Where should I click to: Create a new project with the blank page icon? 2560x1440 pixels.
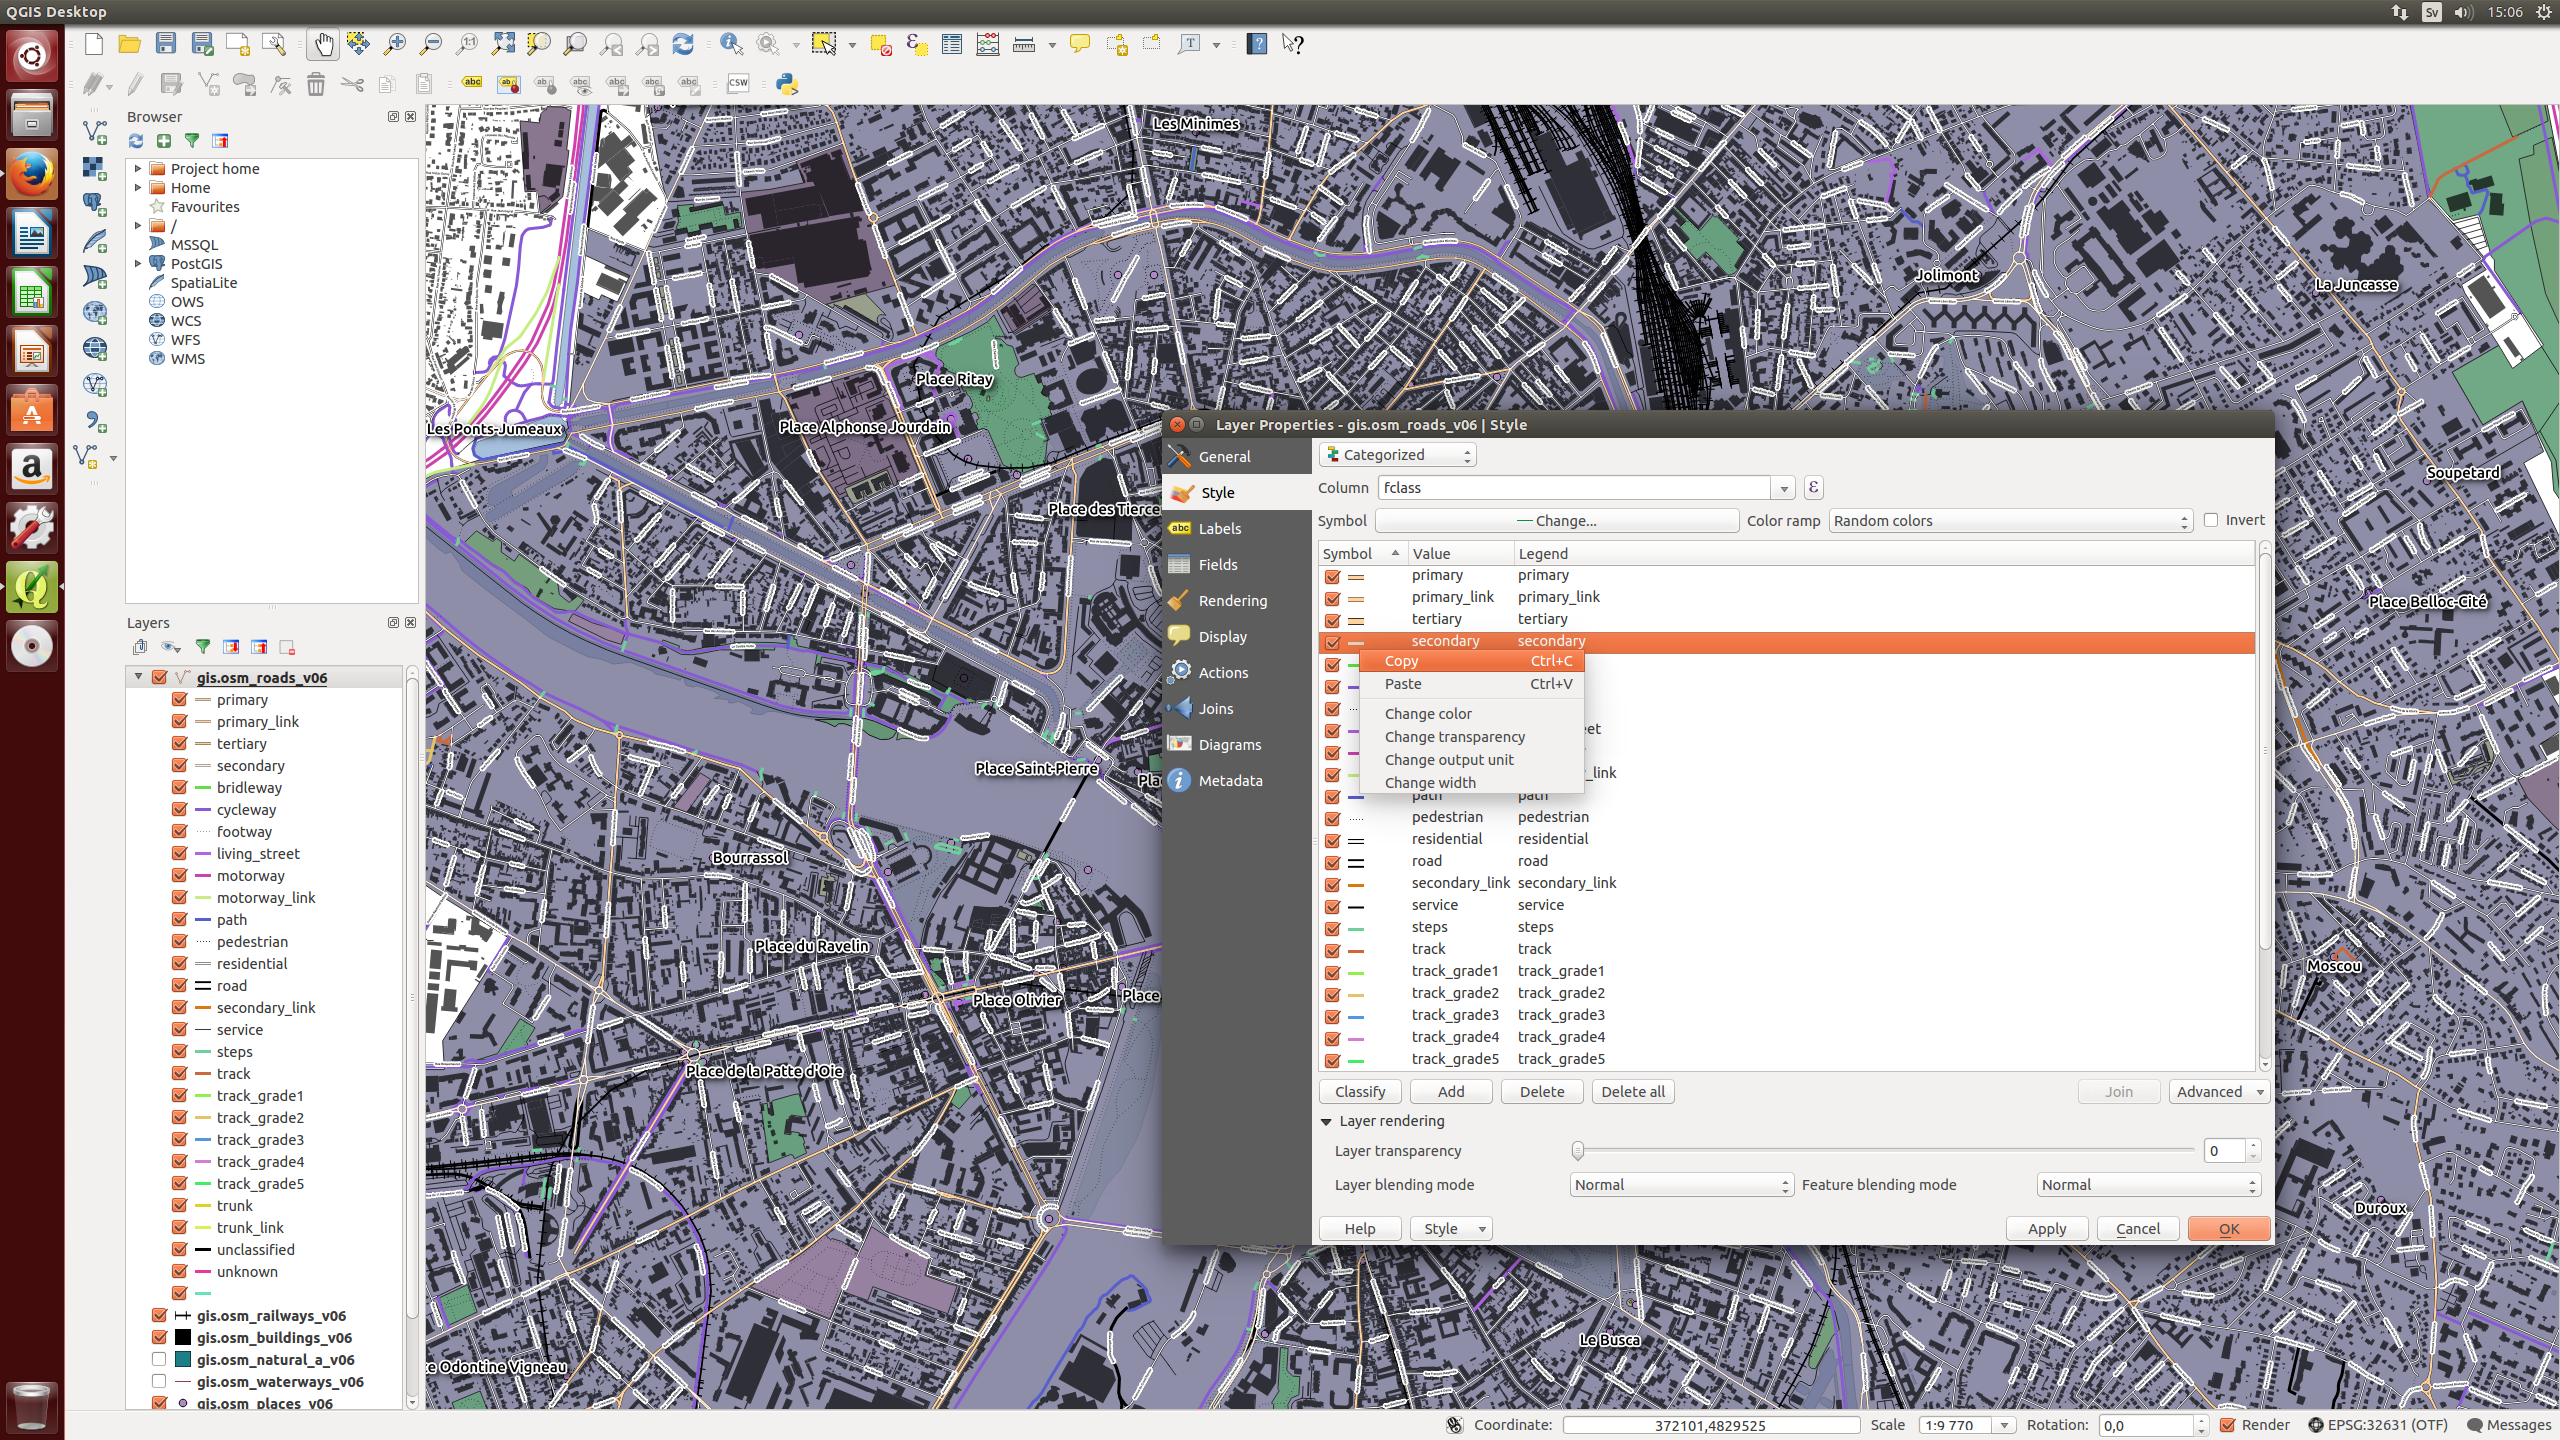point(94,44)
